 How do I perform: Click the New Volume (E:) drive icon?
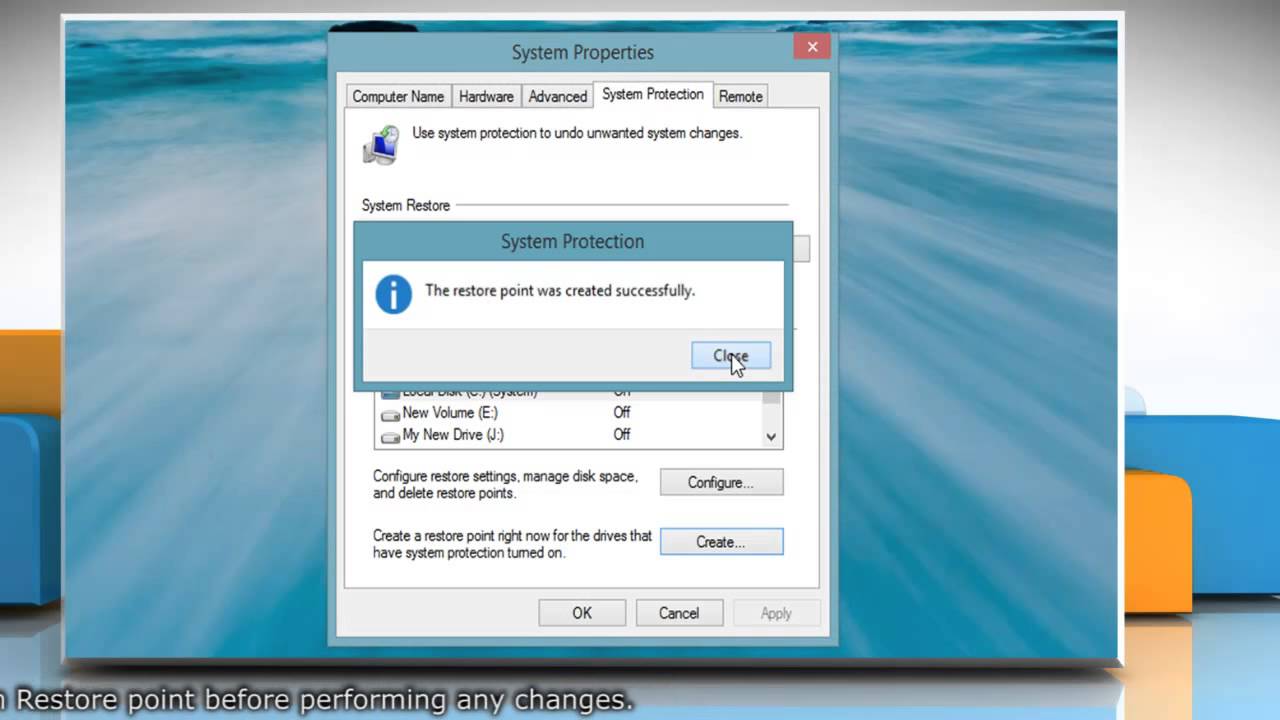390,414
